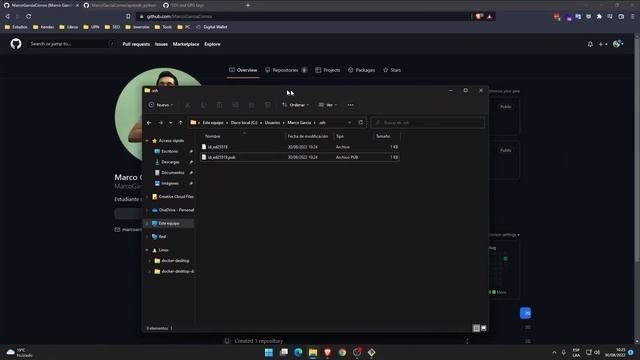Image resolution: width=640 pixels, height=360 pixels.
Task: Open the GitHub create-new plus menu
Action: pos(603,44)
